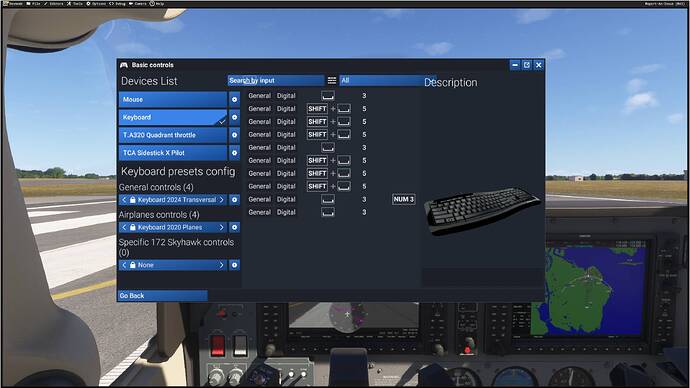Image resolution: width=690 pixels, height=388 pixels.
Task: Click the list filter icon beside search
Action: click(332, 80)
